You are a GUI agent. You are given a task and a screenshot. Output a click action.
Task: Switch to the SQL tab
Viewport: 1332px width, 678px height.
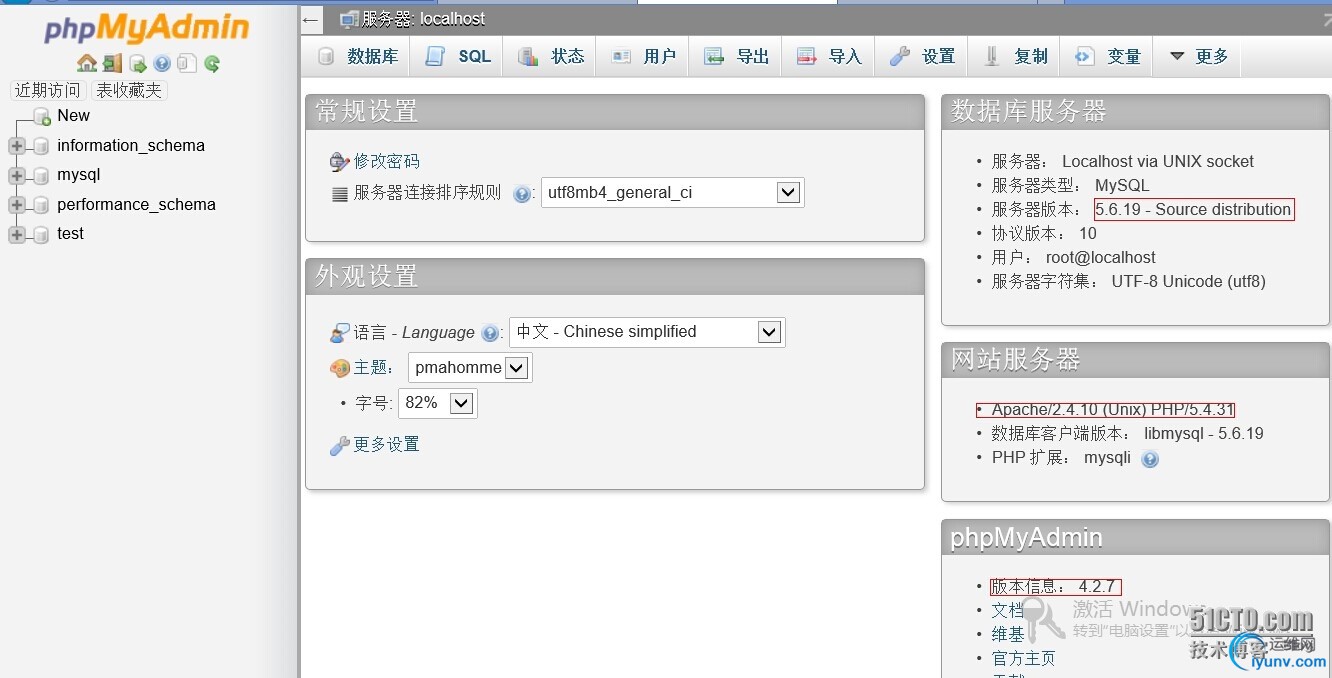(x=458, y=57)
